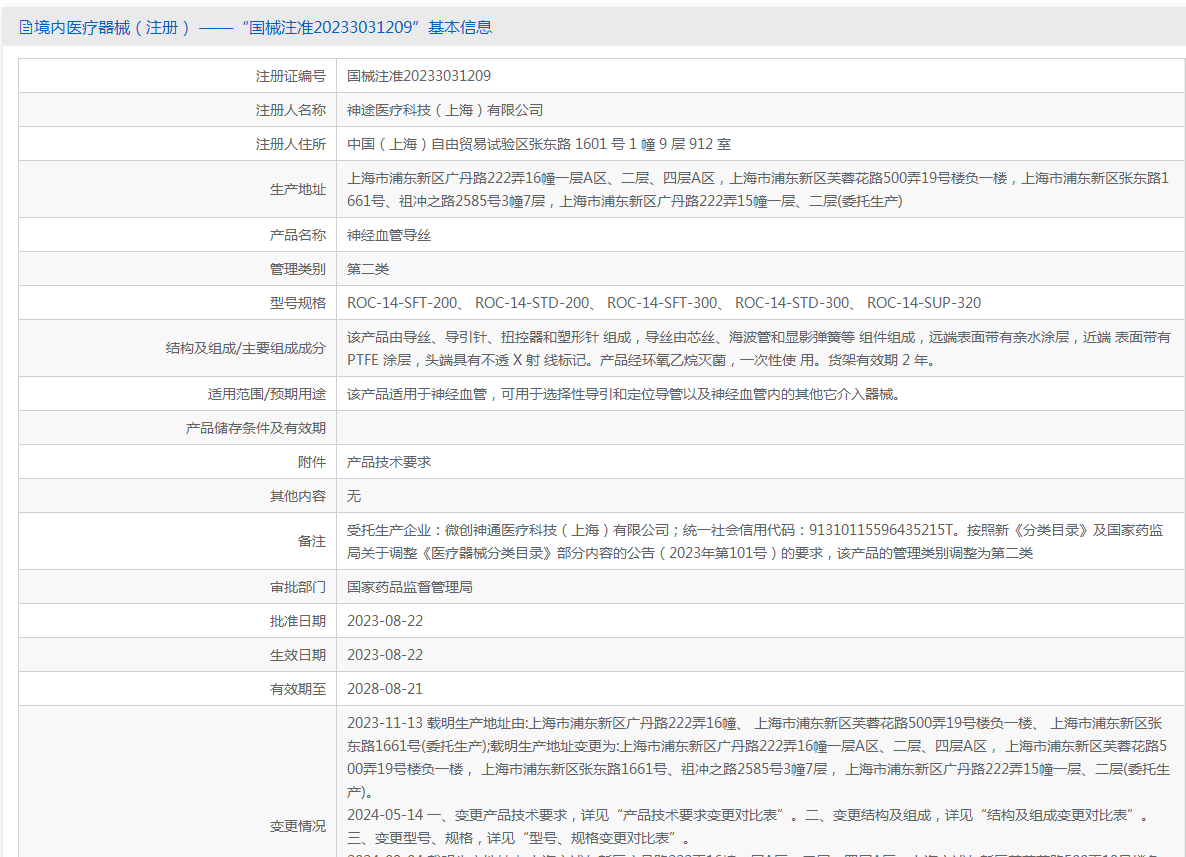Click the management category value 第二类
The image size is (1186, 857).
368,269
